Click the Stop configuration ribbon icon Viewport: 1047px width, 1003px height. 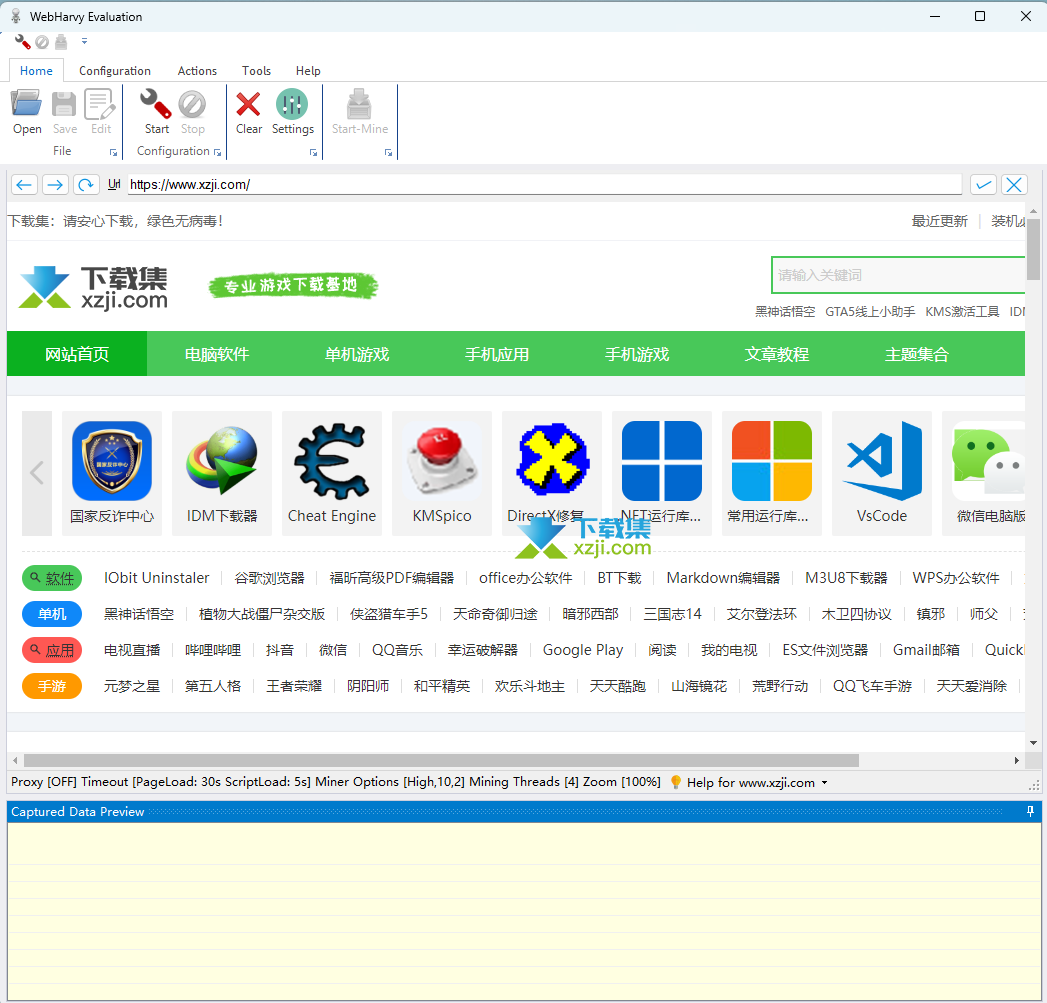(192, 112)
